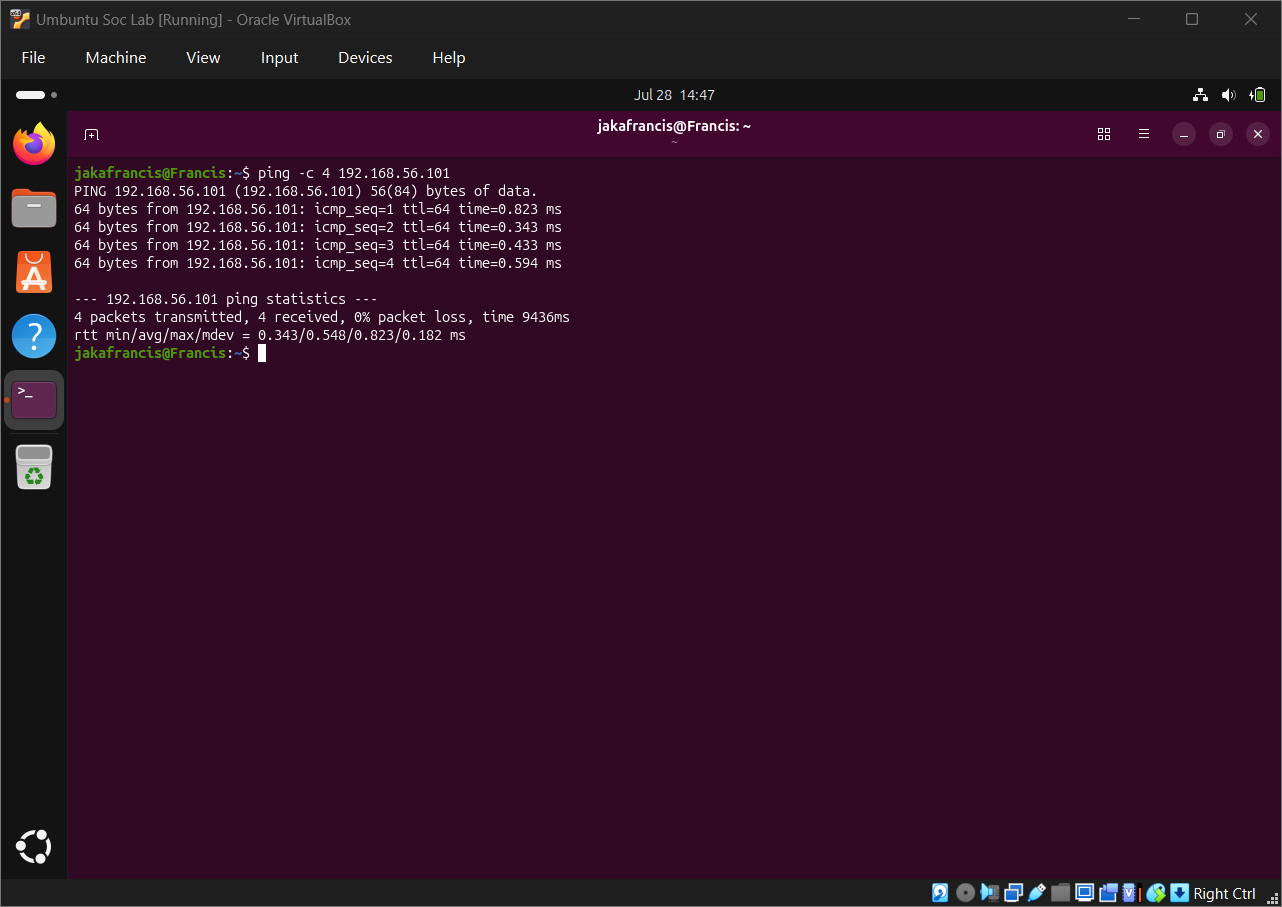Click the terminal cursor at the prompt
1282x907 pixels.
pyautogui.click(x=262, y=353)
